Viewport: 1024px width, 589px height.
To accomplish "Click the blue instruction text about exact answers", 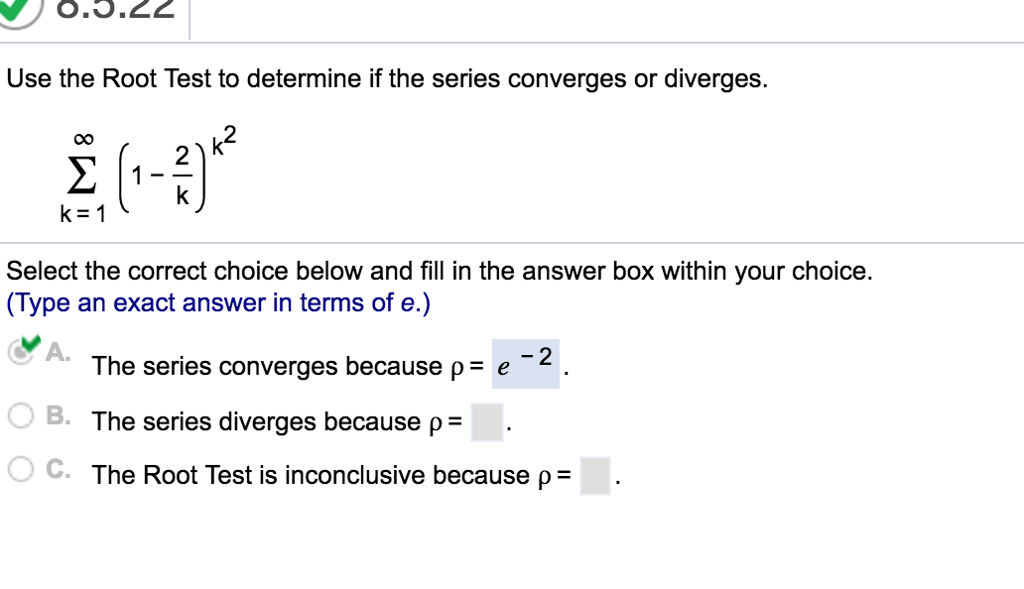I will (x=217, y=302).
